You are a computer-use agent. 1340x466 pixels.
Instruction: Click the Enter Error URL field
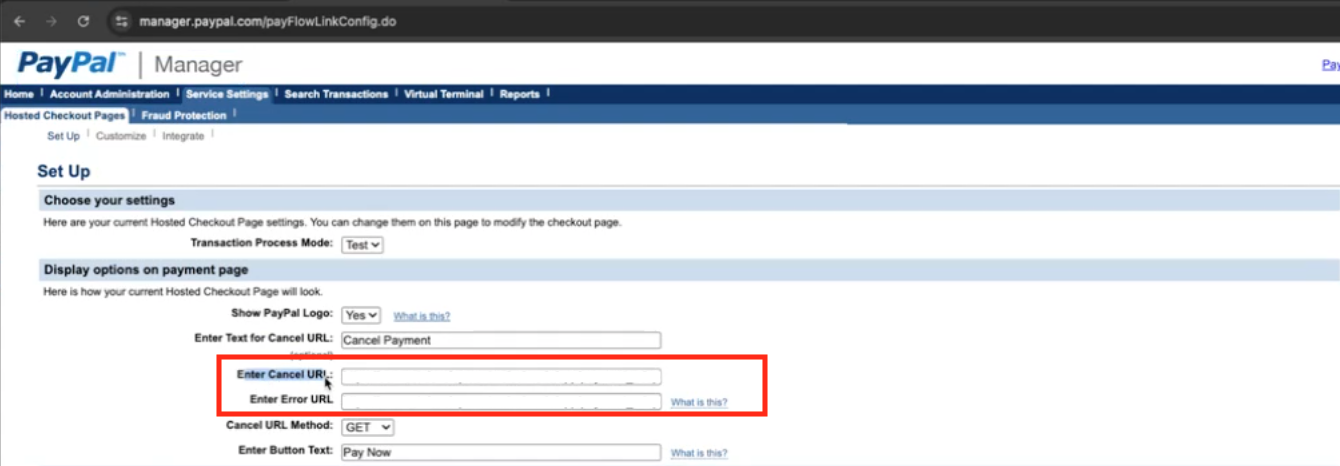click(x=501, y=402)
